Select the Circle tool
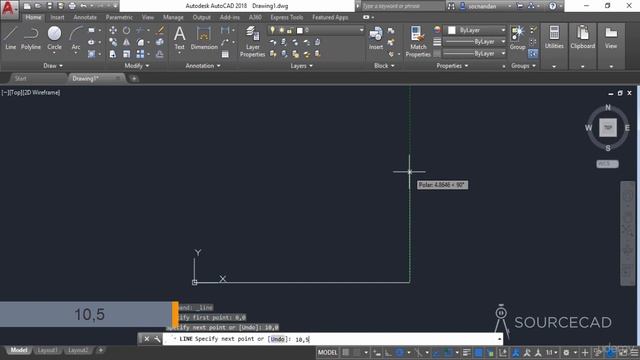Image resolution: width=640 pixels, height=360 pixels. pos(54,38)
